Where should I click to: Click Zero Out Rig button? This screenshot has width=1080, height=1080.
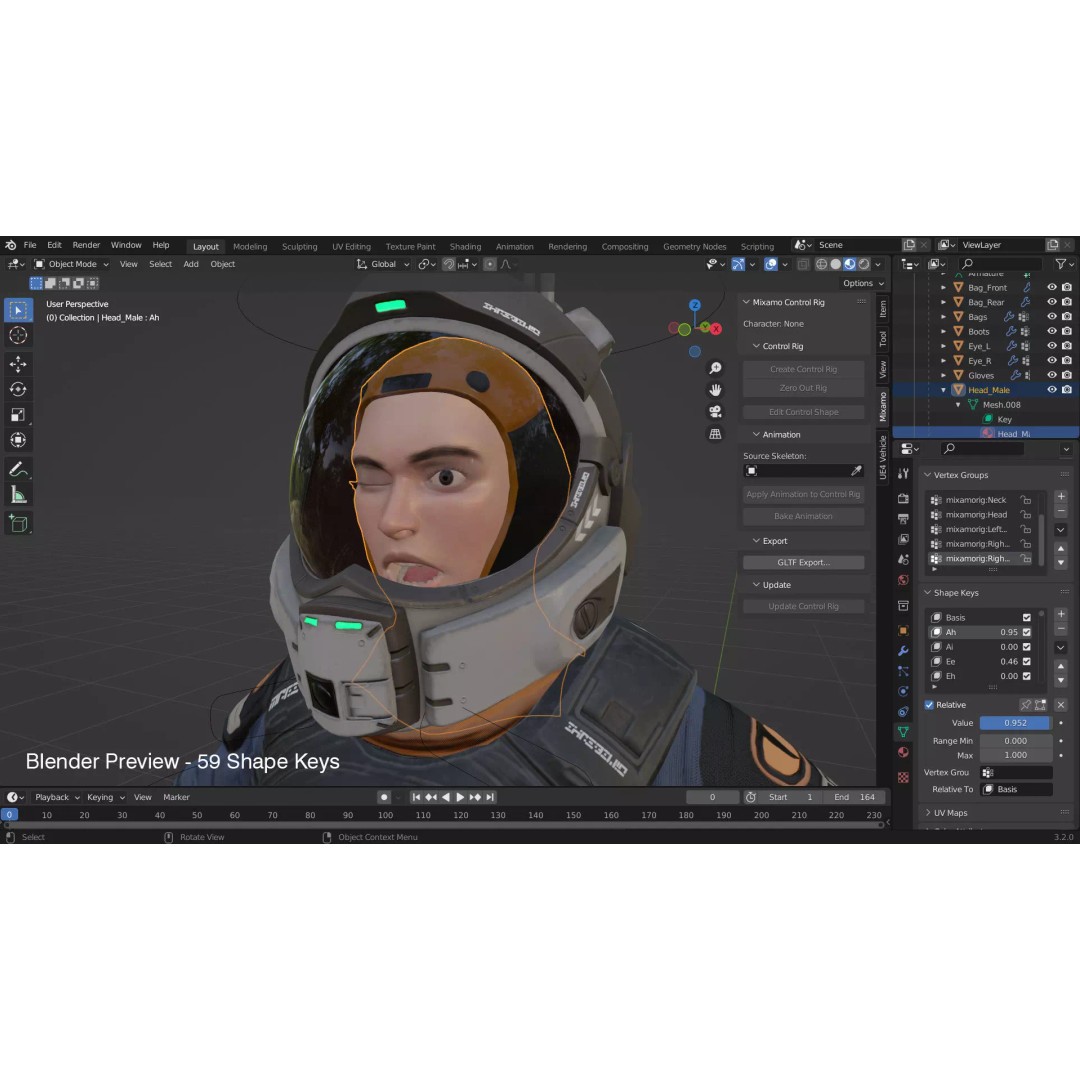[x=804, y=388]
